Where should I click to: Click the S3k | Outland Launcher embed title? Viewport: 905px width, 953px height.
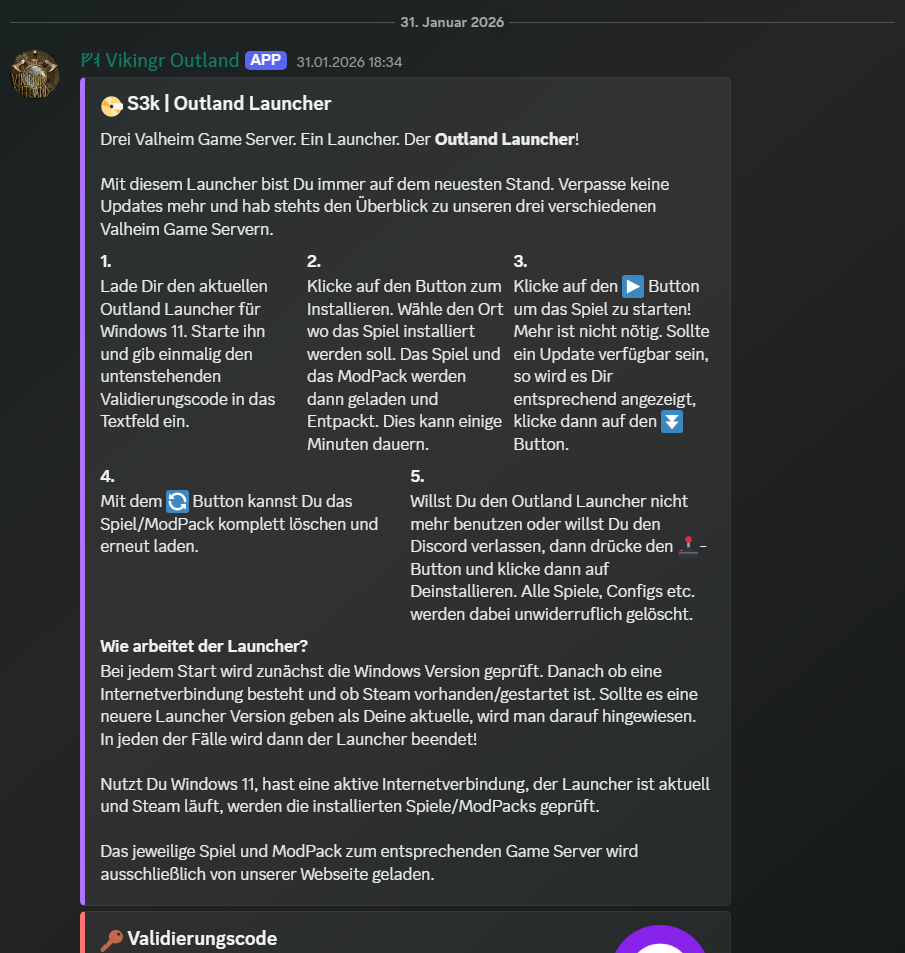click(x=229, y=103)
